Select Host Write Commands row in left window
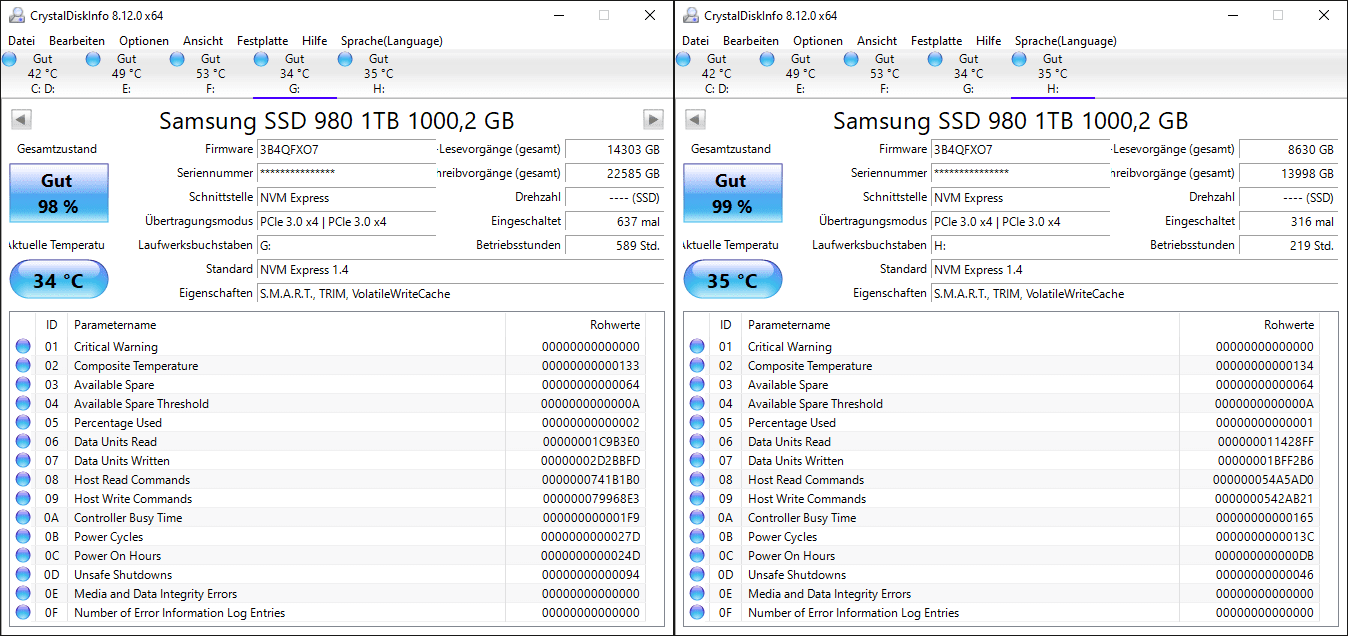Screen dimensions: 1348x636 pos(329,499)
